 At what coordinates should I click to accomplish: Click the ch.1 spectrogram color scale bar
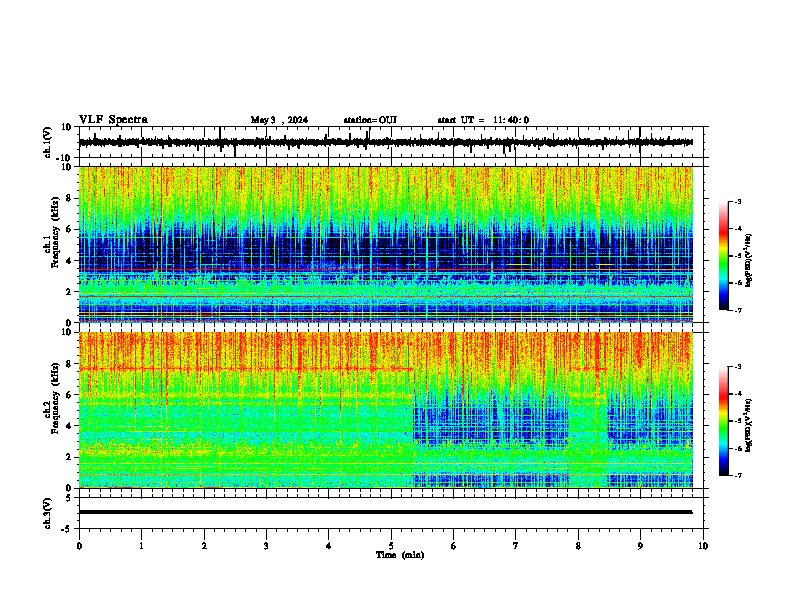click(723, 256)
